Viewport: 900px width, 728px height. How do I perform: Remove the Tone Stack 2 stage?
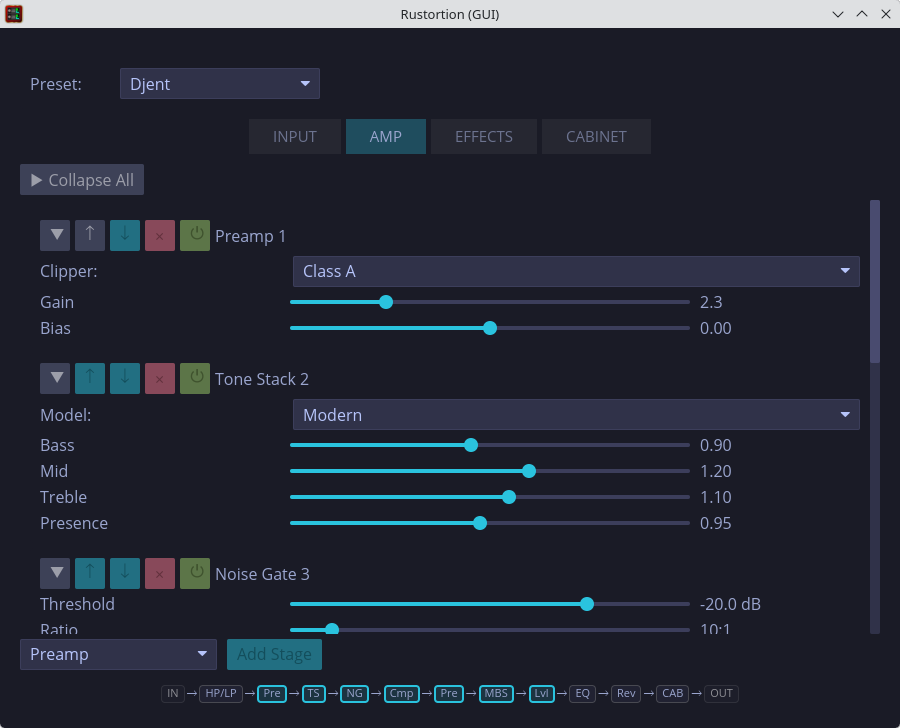pyautogui.click(x=160, y=378)
